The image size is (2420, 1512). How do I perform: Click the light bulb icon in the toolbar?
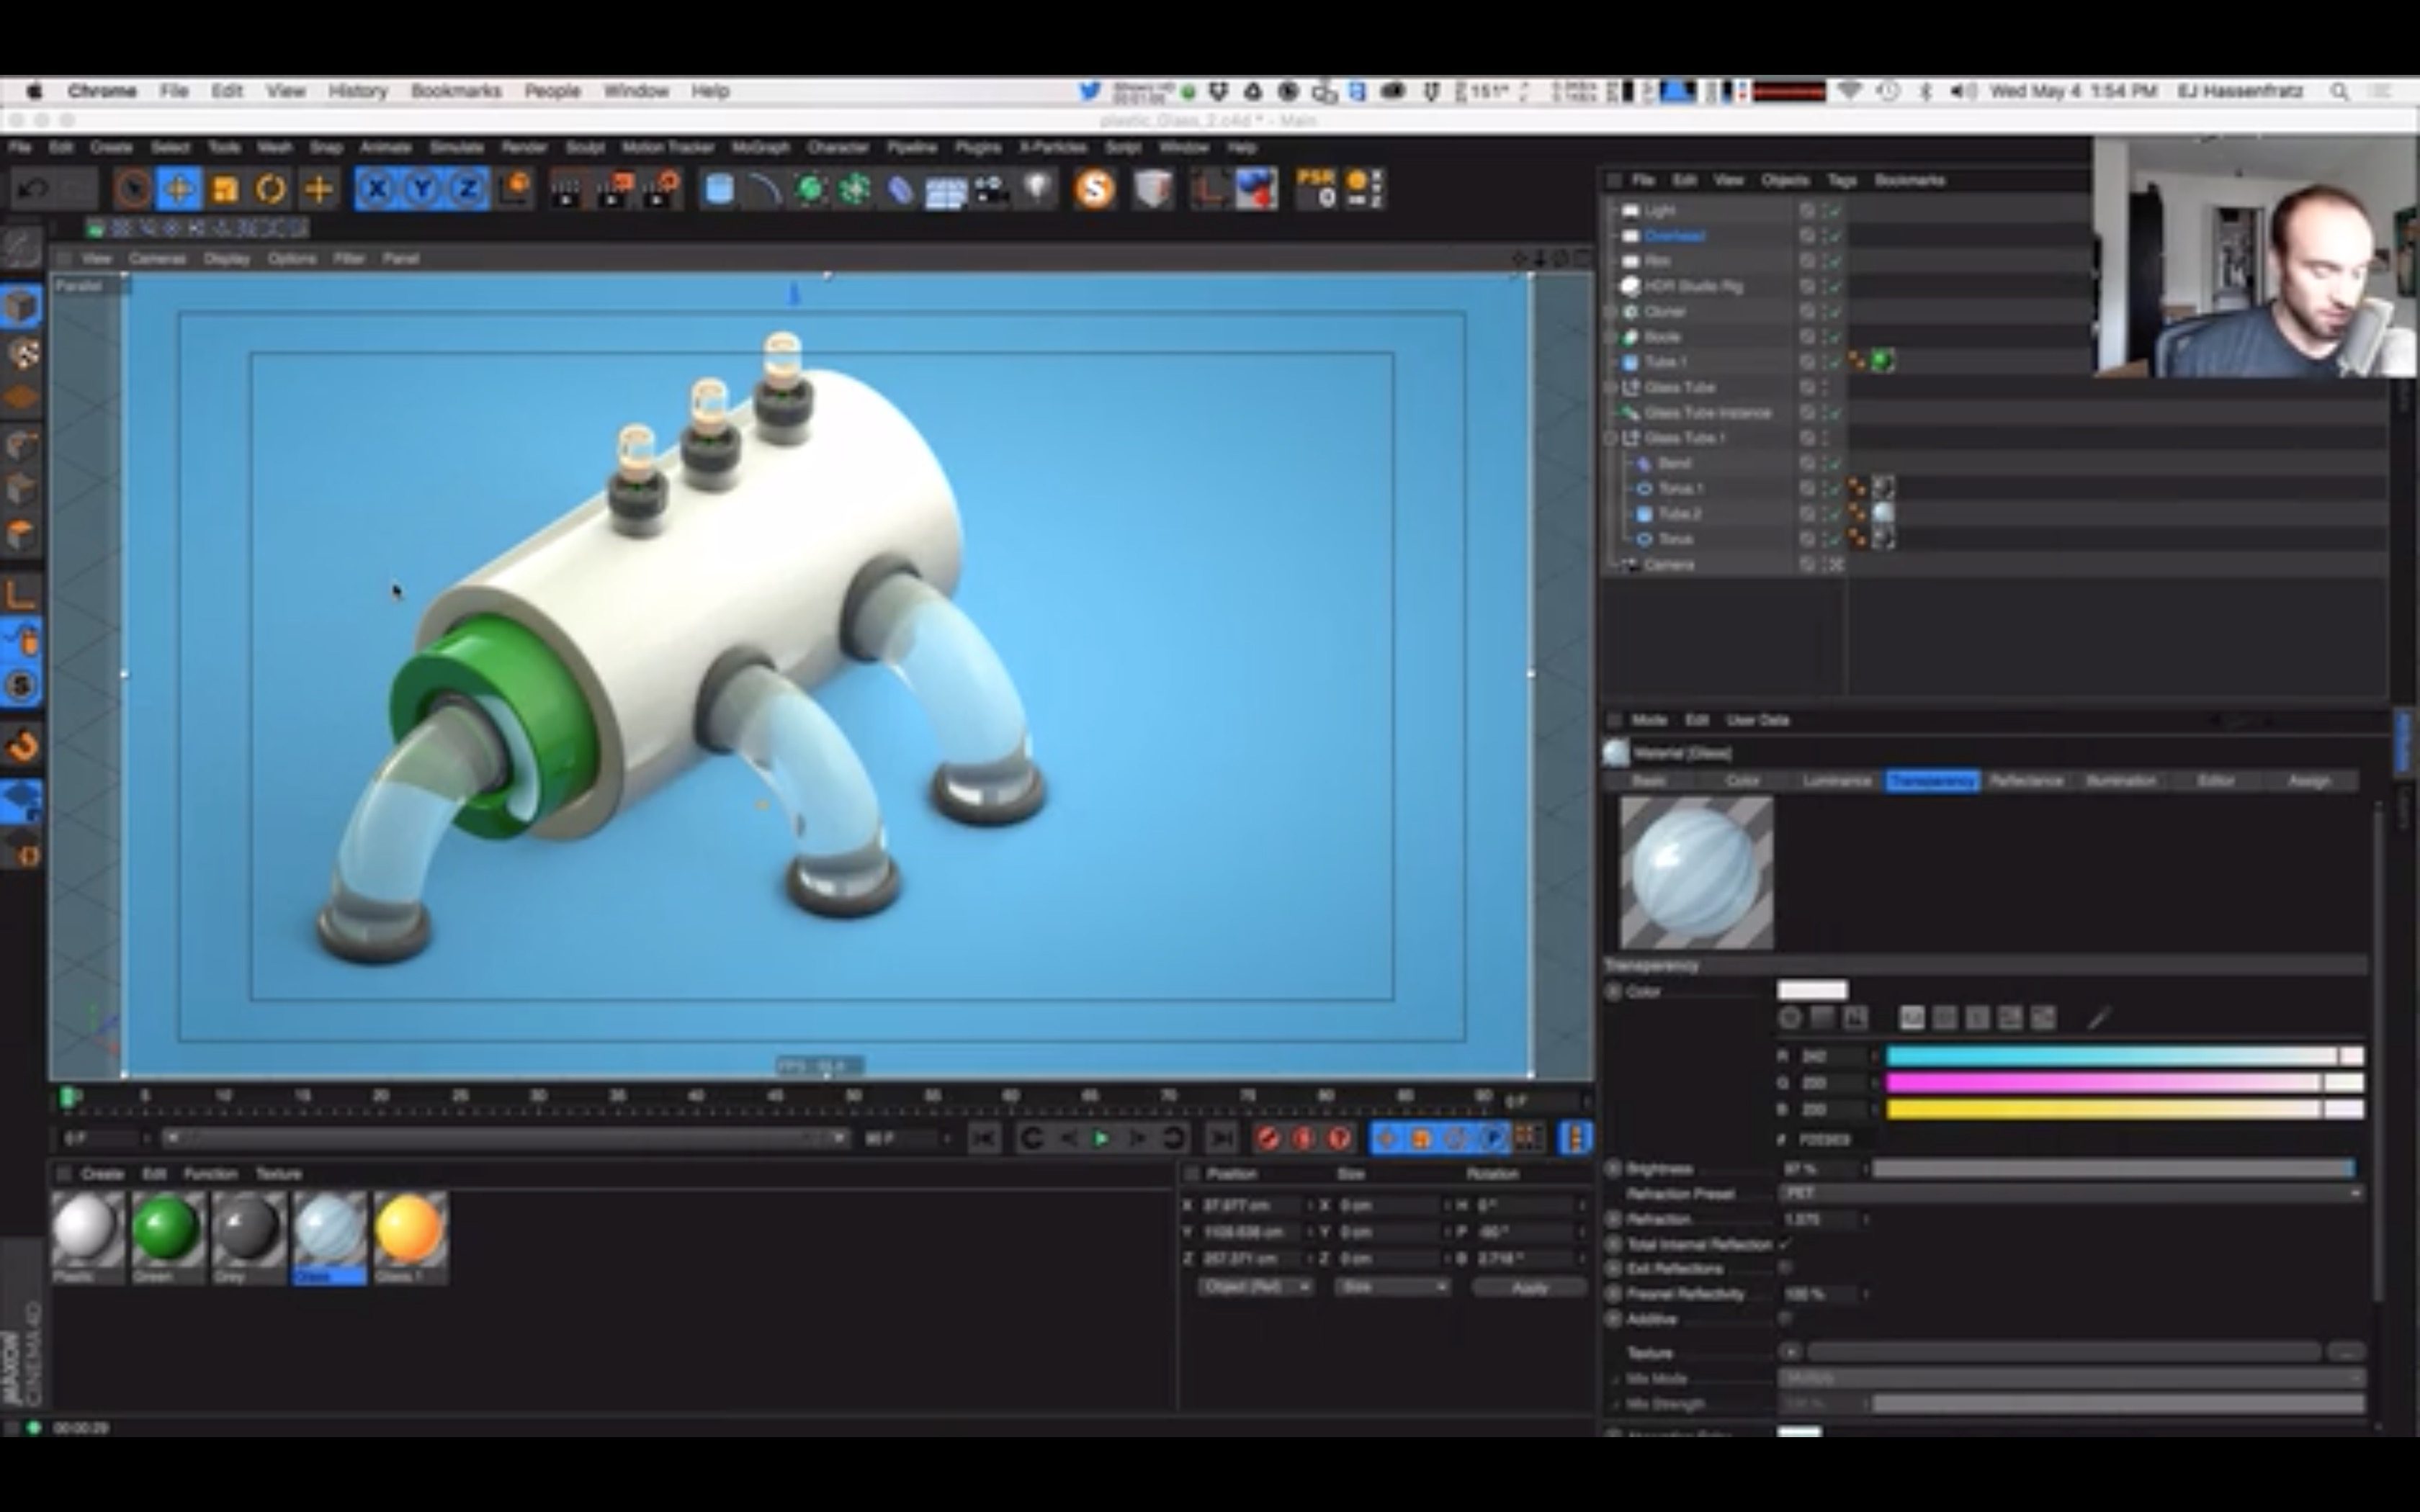(x=1038, y=189)
